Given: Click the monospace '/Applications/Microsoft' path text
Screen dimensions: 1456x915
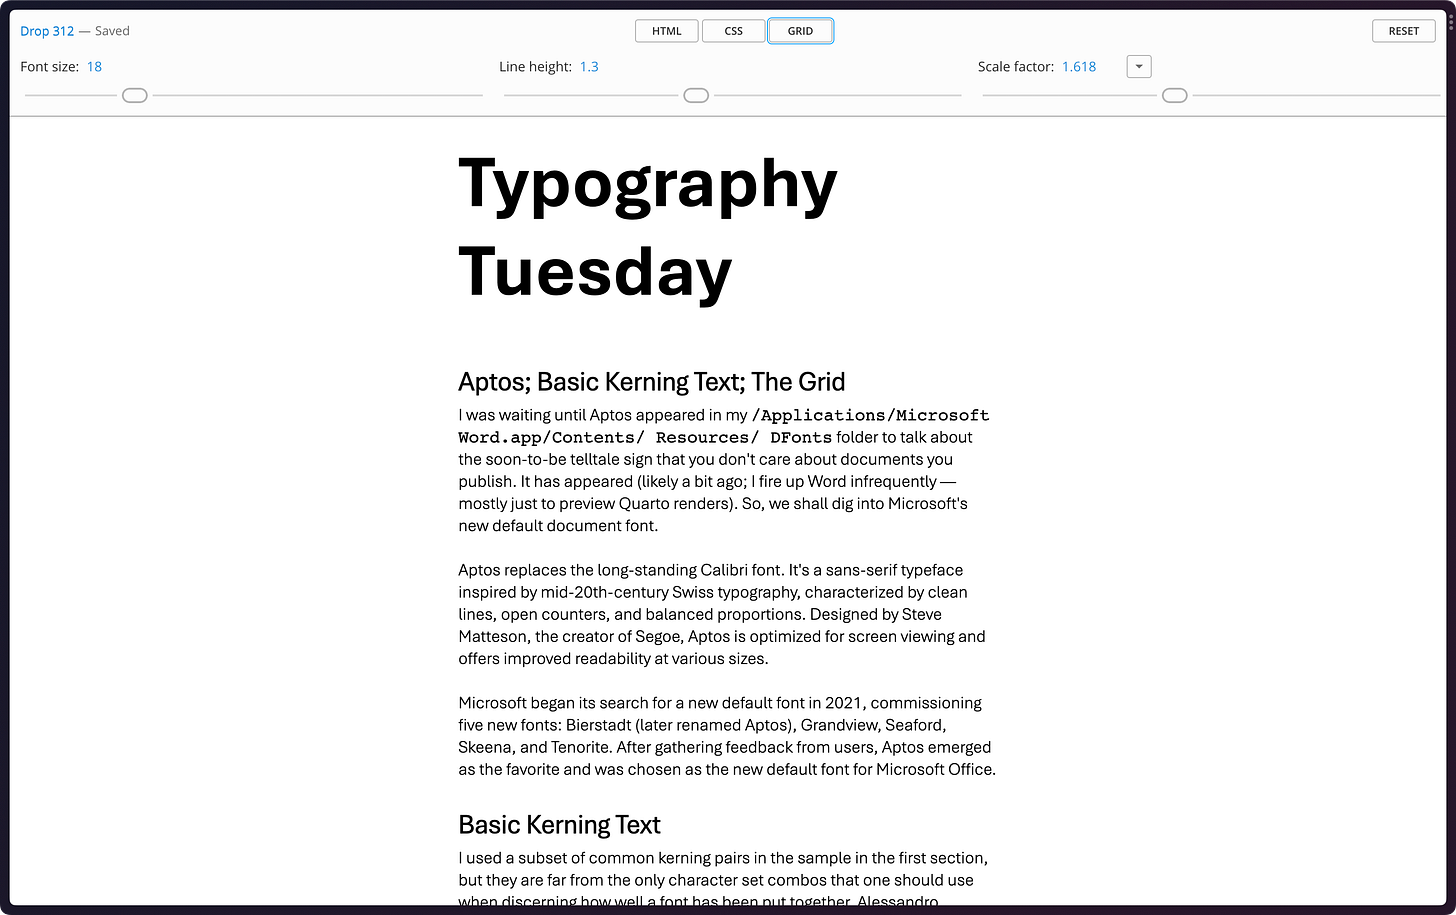Looking at the screenshot, I should click(870, 415).
